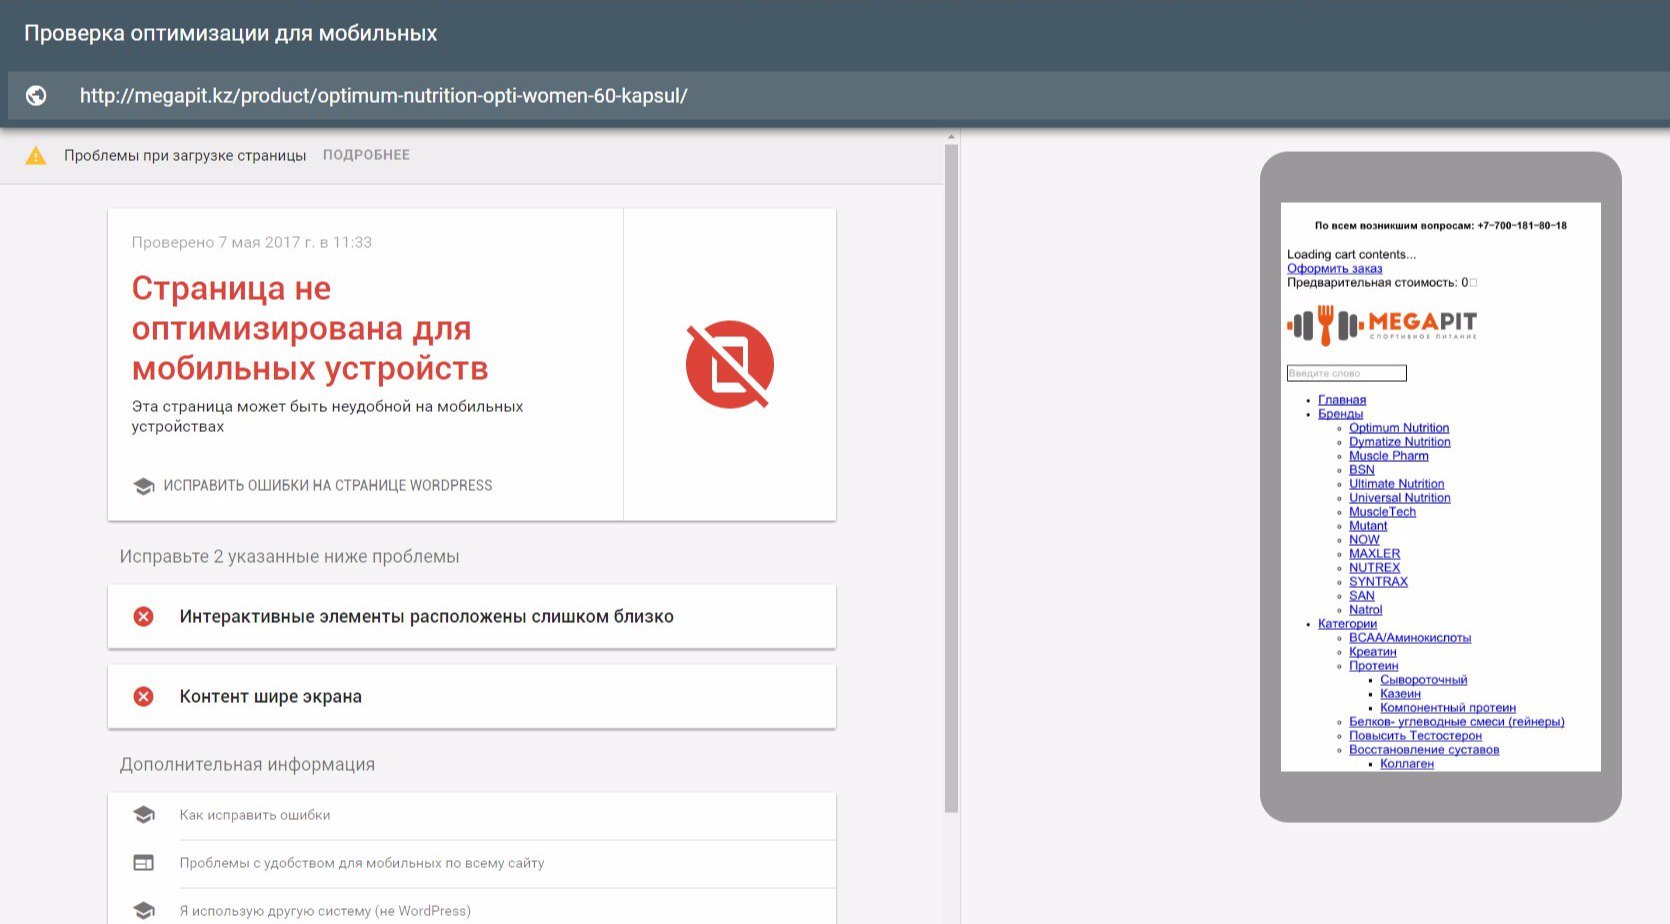The height and width of the screenshot is (924, 1670).
Task: Open 'ПОДРОБНЕЕ' page loading details
Action: 366,155
